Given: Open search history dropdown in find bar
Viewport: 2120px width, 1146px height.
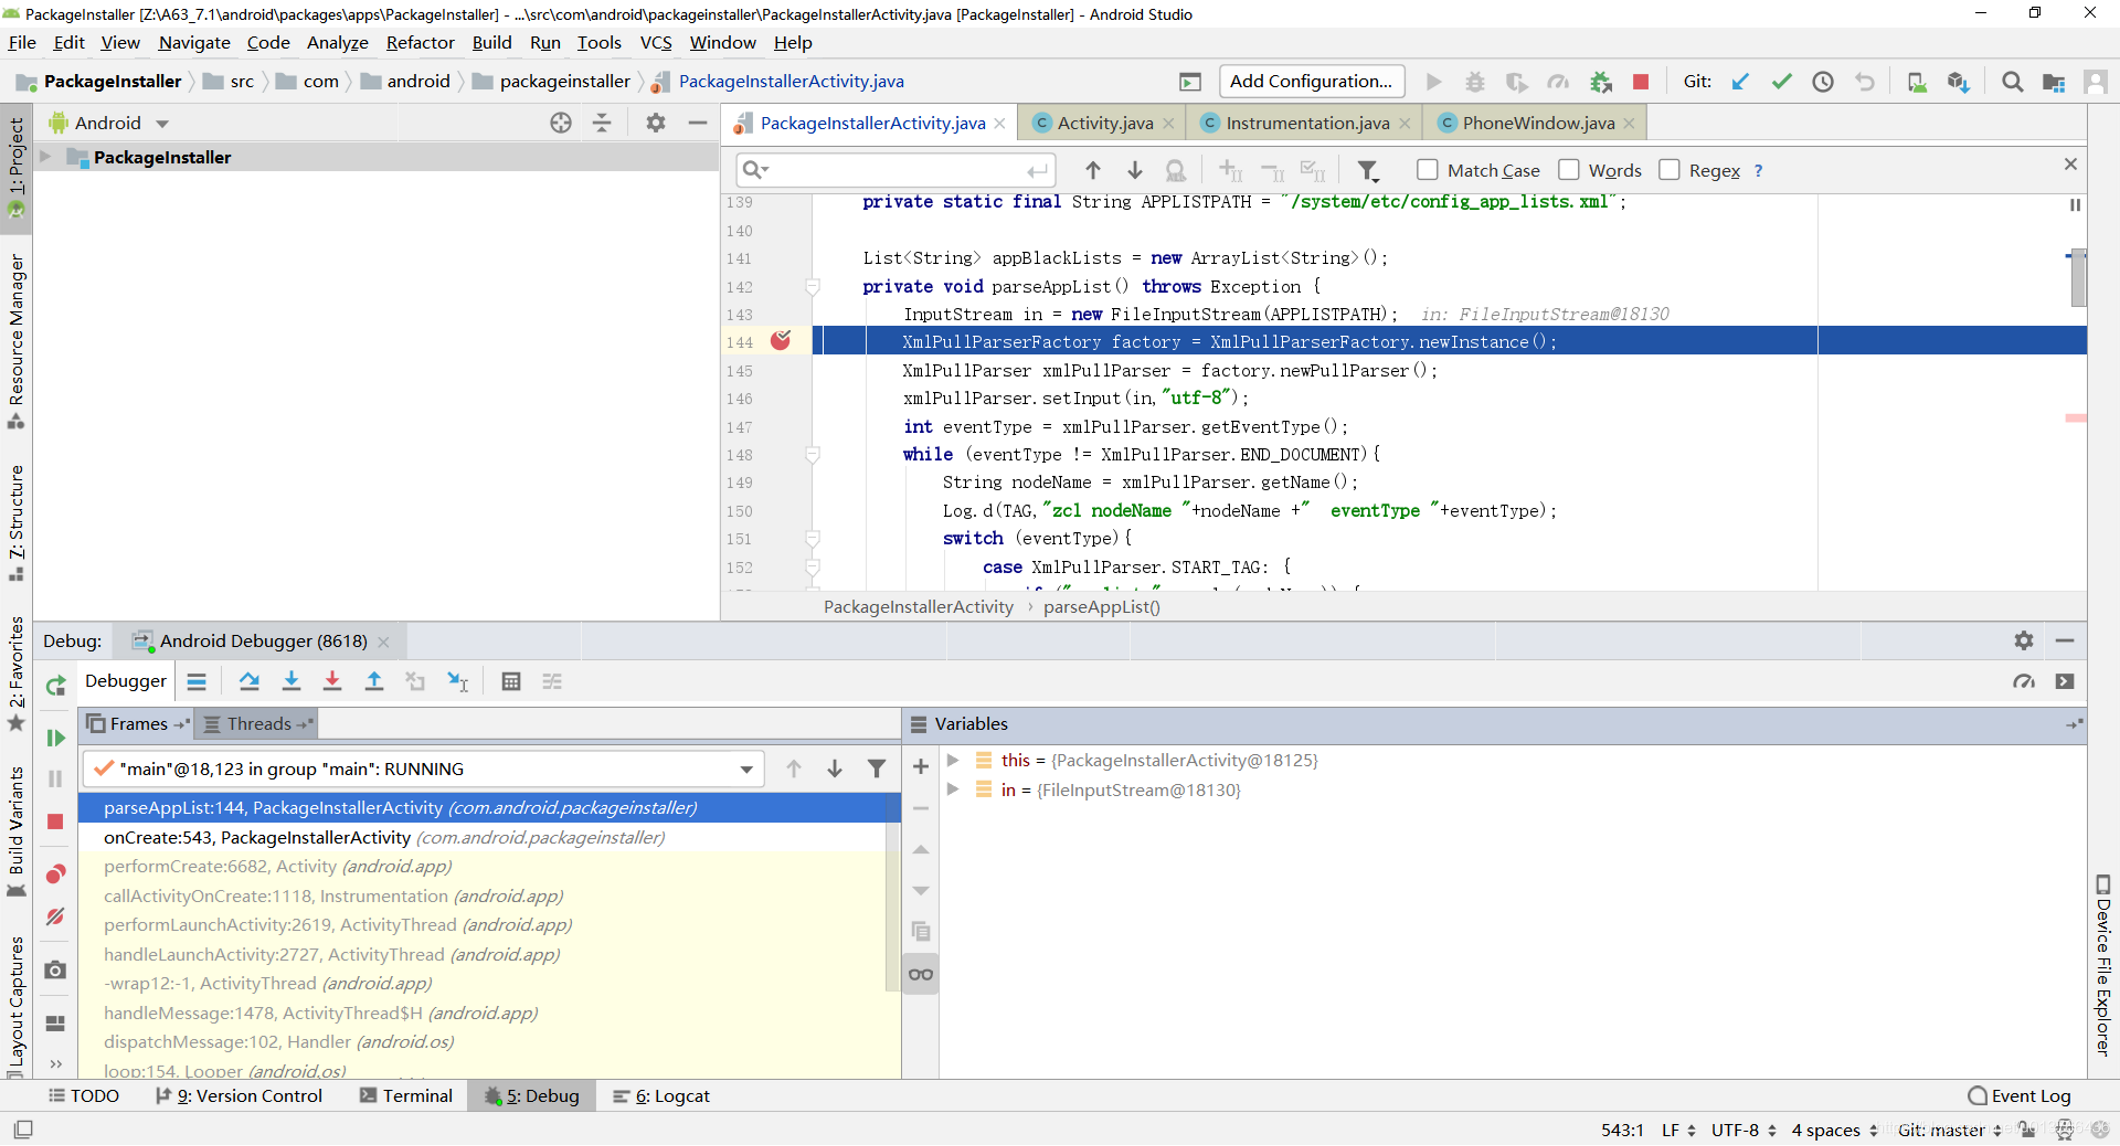Looking at the screenshot, I should [756, 170].
